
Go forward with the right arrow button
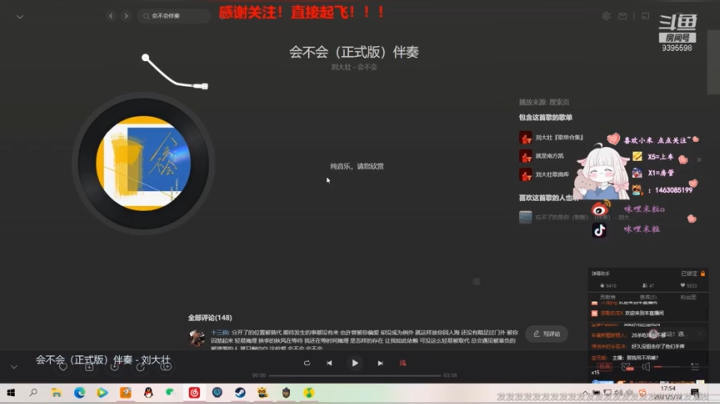(126, 16)
